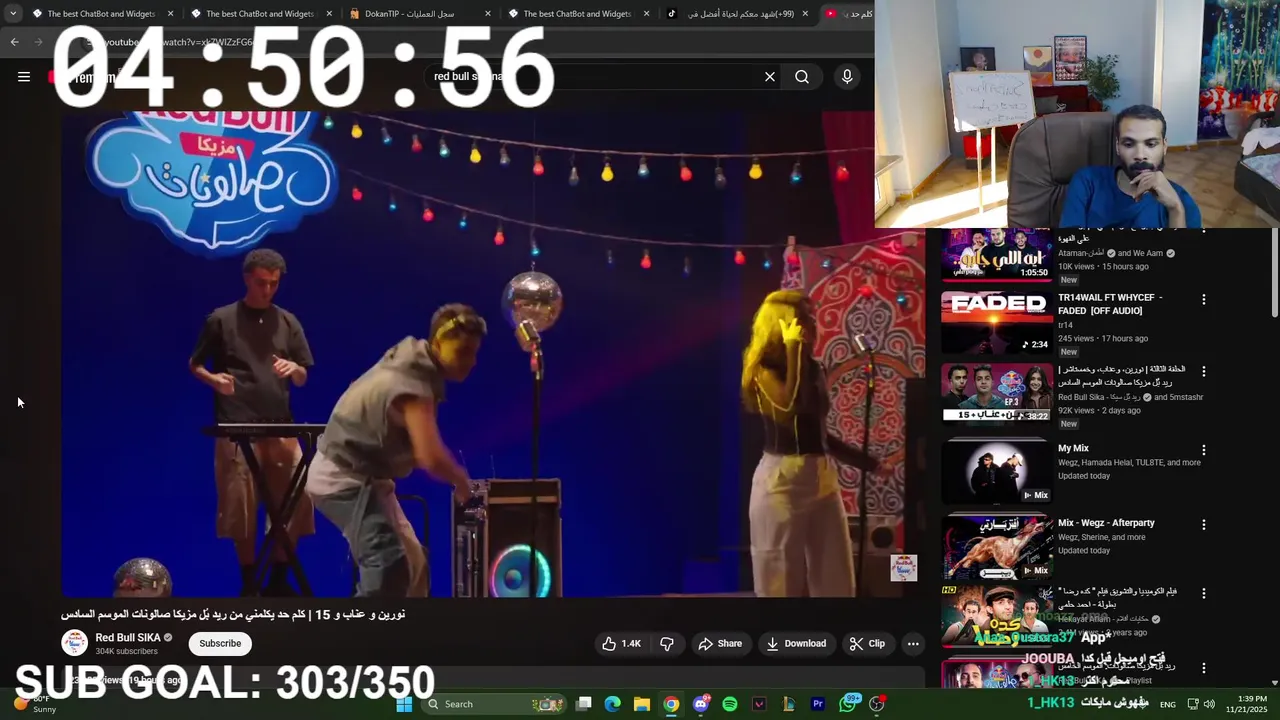Click the main video player area
The width and height of the screenshot is (1280, 720).
tap(493, 354)
